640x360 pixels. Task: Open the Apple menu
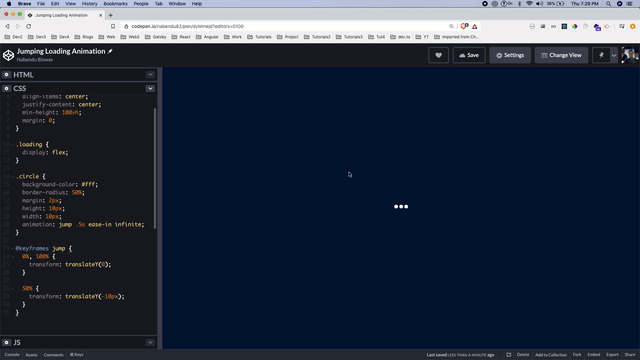pos(9,4)
